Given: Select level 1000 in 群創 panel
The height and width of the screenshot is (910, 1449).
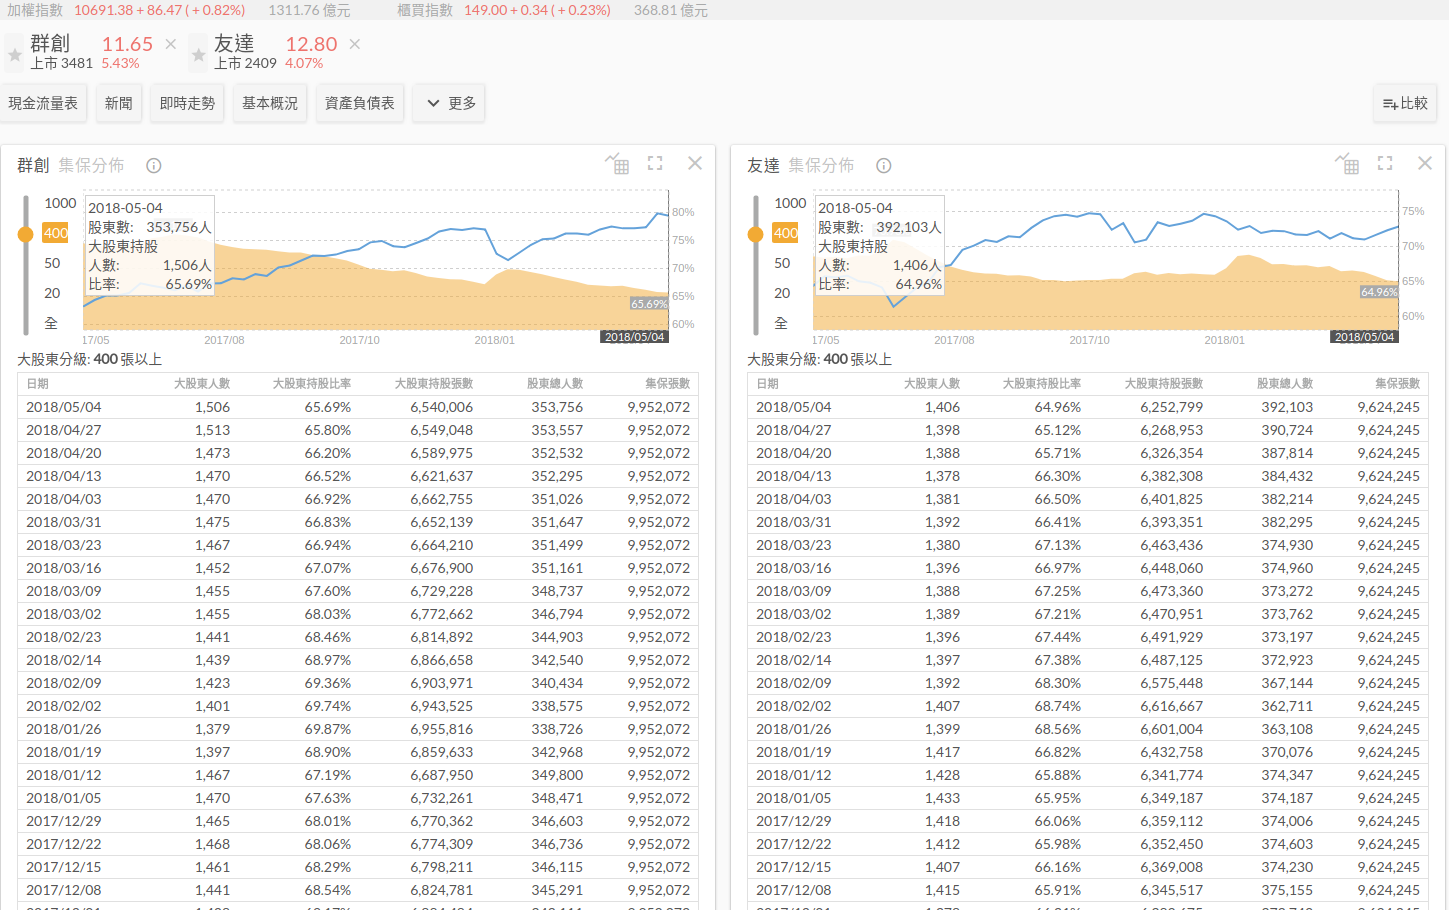Looking at the screenshot, I should click(60, 203).
